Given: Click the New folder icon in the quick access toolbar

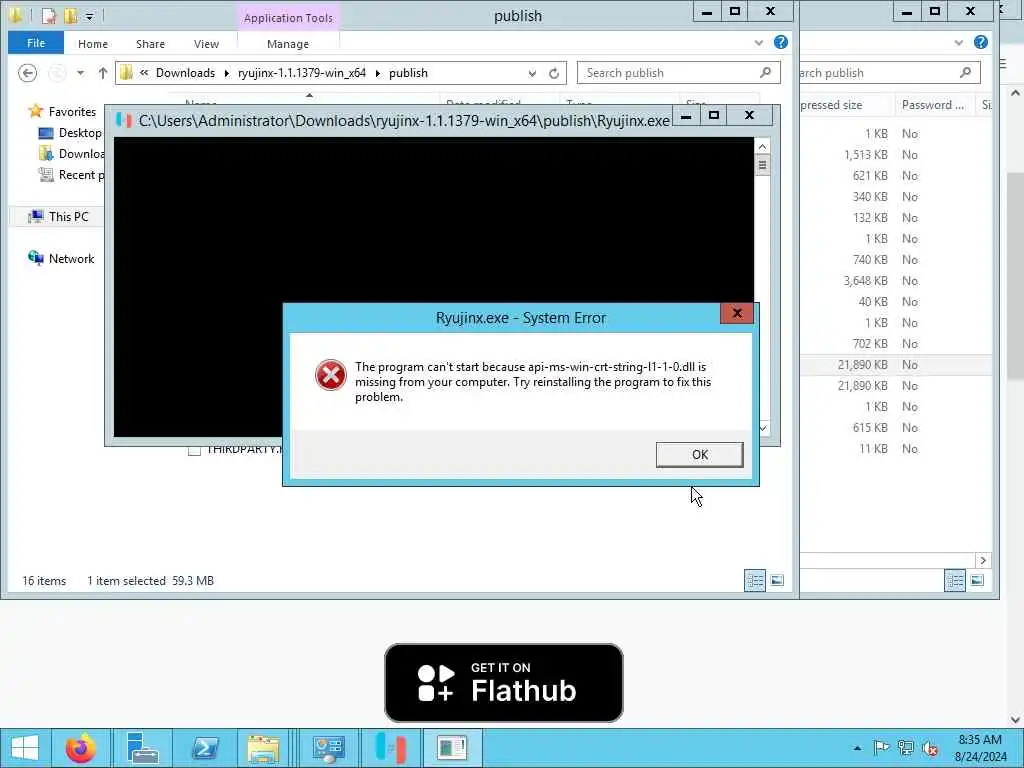Looking at the screenshot, I should [x=71, y=15].
